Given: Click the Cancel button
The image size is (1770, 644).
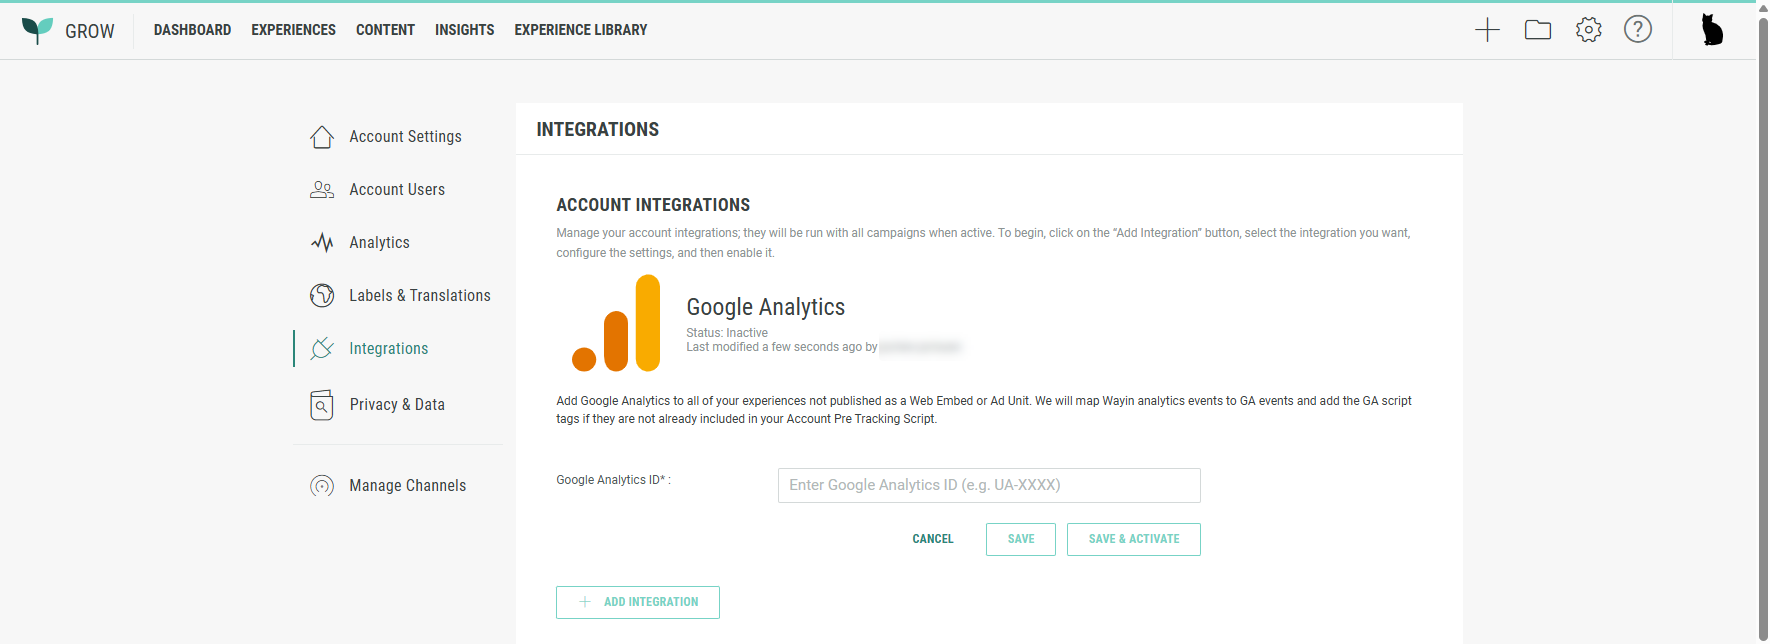Looking at the screenshot, I should [932, 539].
